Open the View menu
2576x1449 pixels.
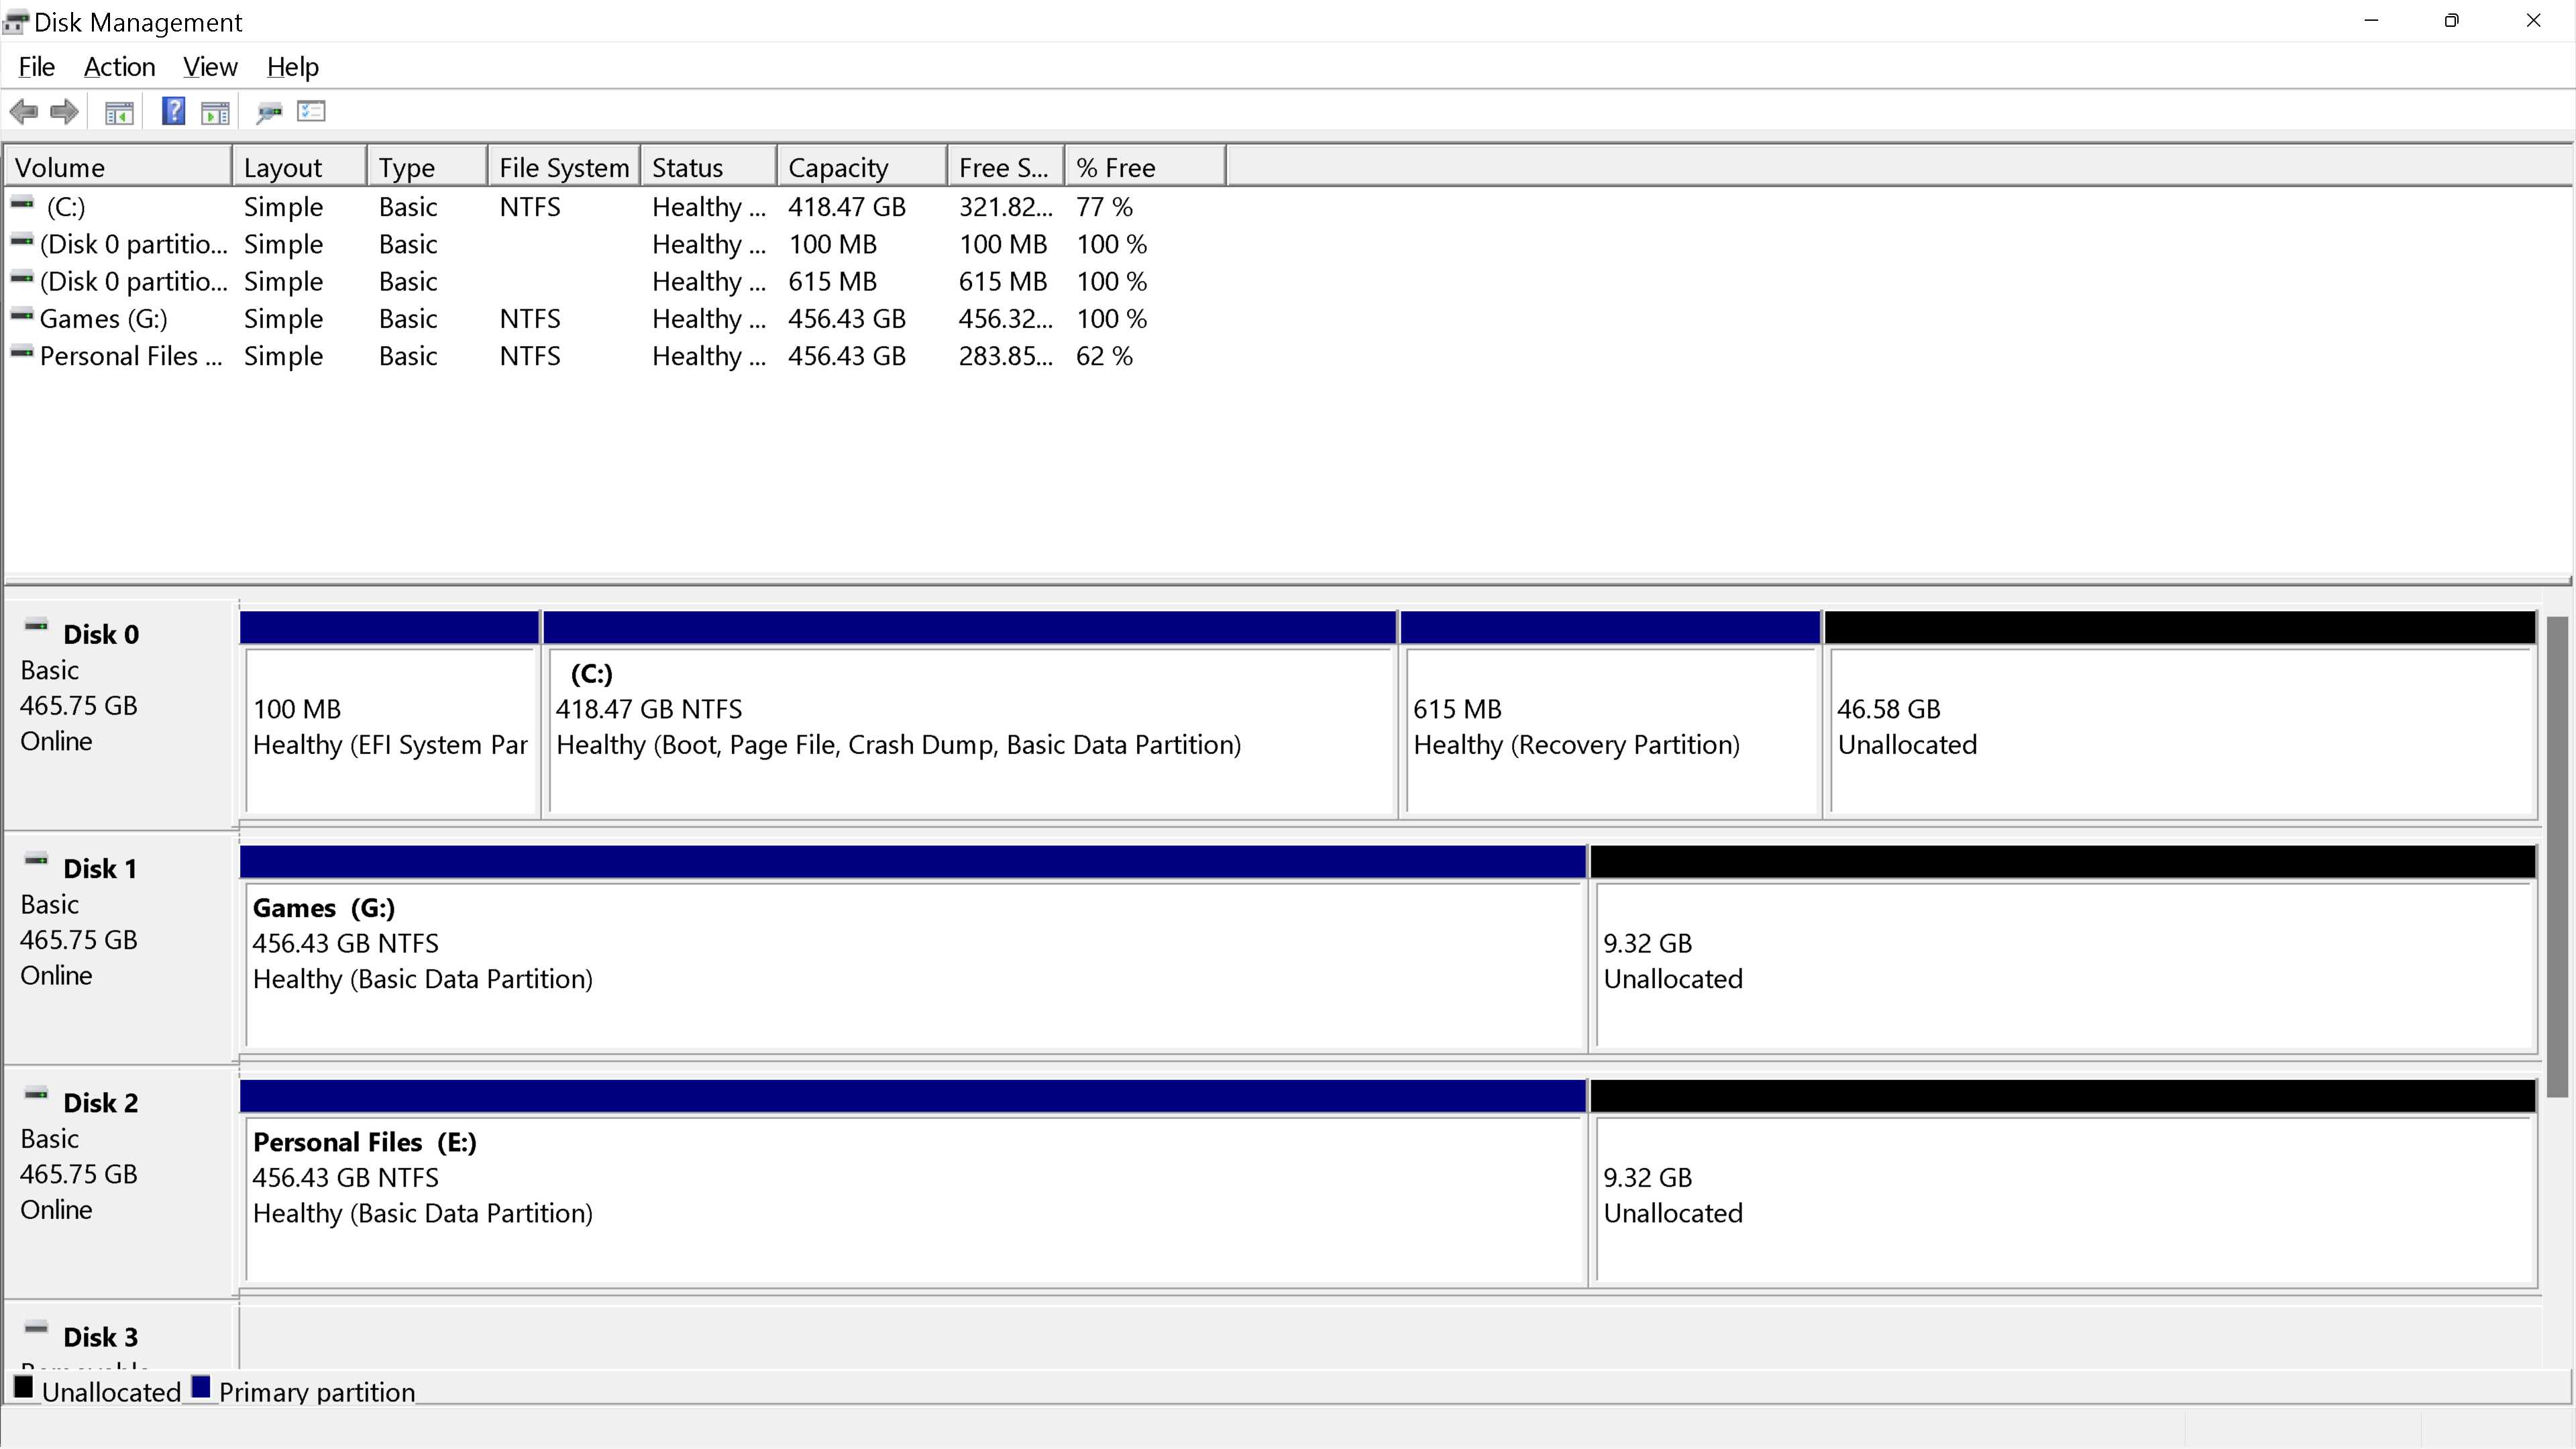(x=210, y=67)
